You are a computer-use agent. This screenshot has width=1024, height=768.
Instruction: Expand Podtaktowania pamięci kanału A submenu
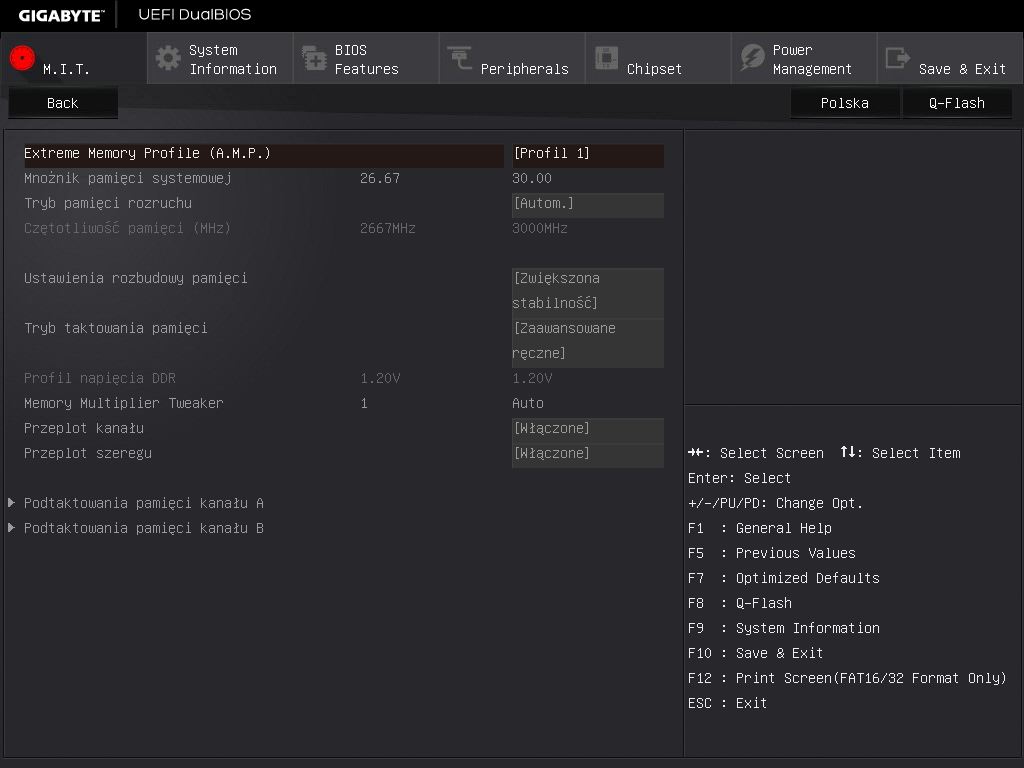144,503
